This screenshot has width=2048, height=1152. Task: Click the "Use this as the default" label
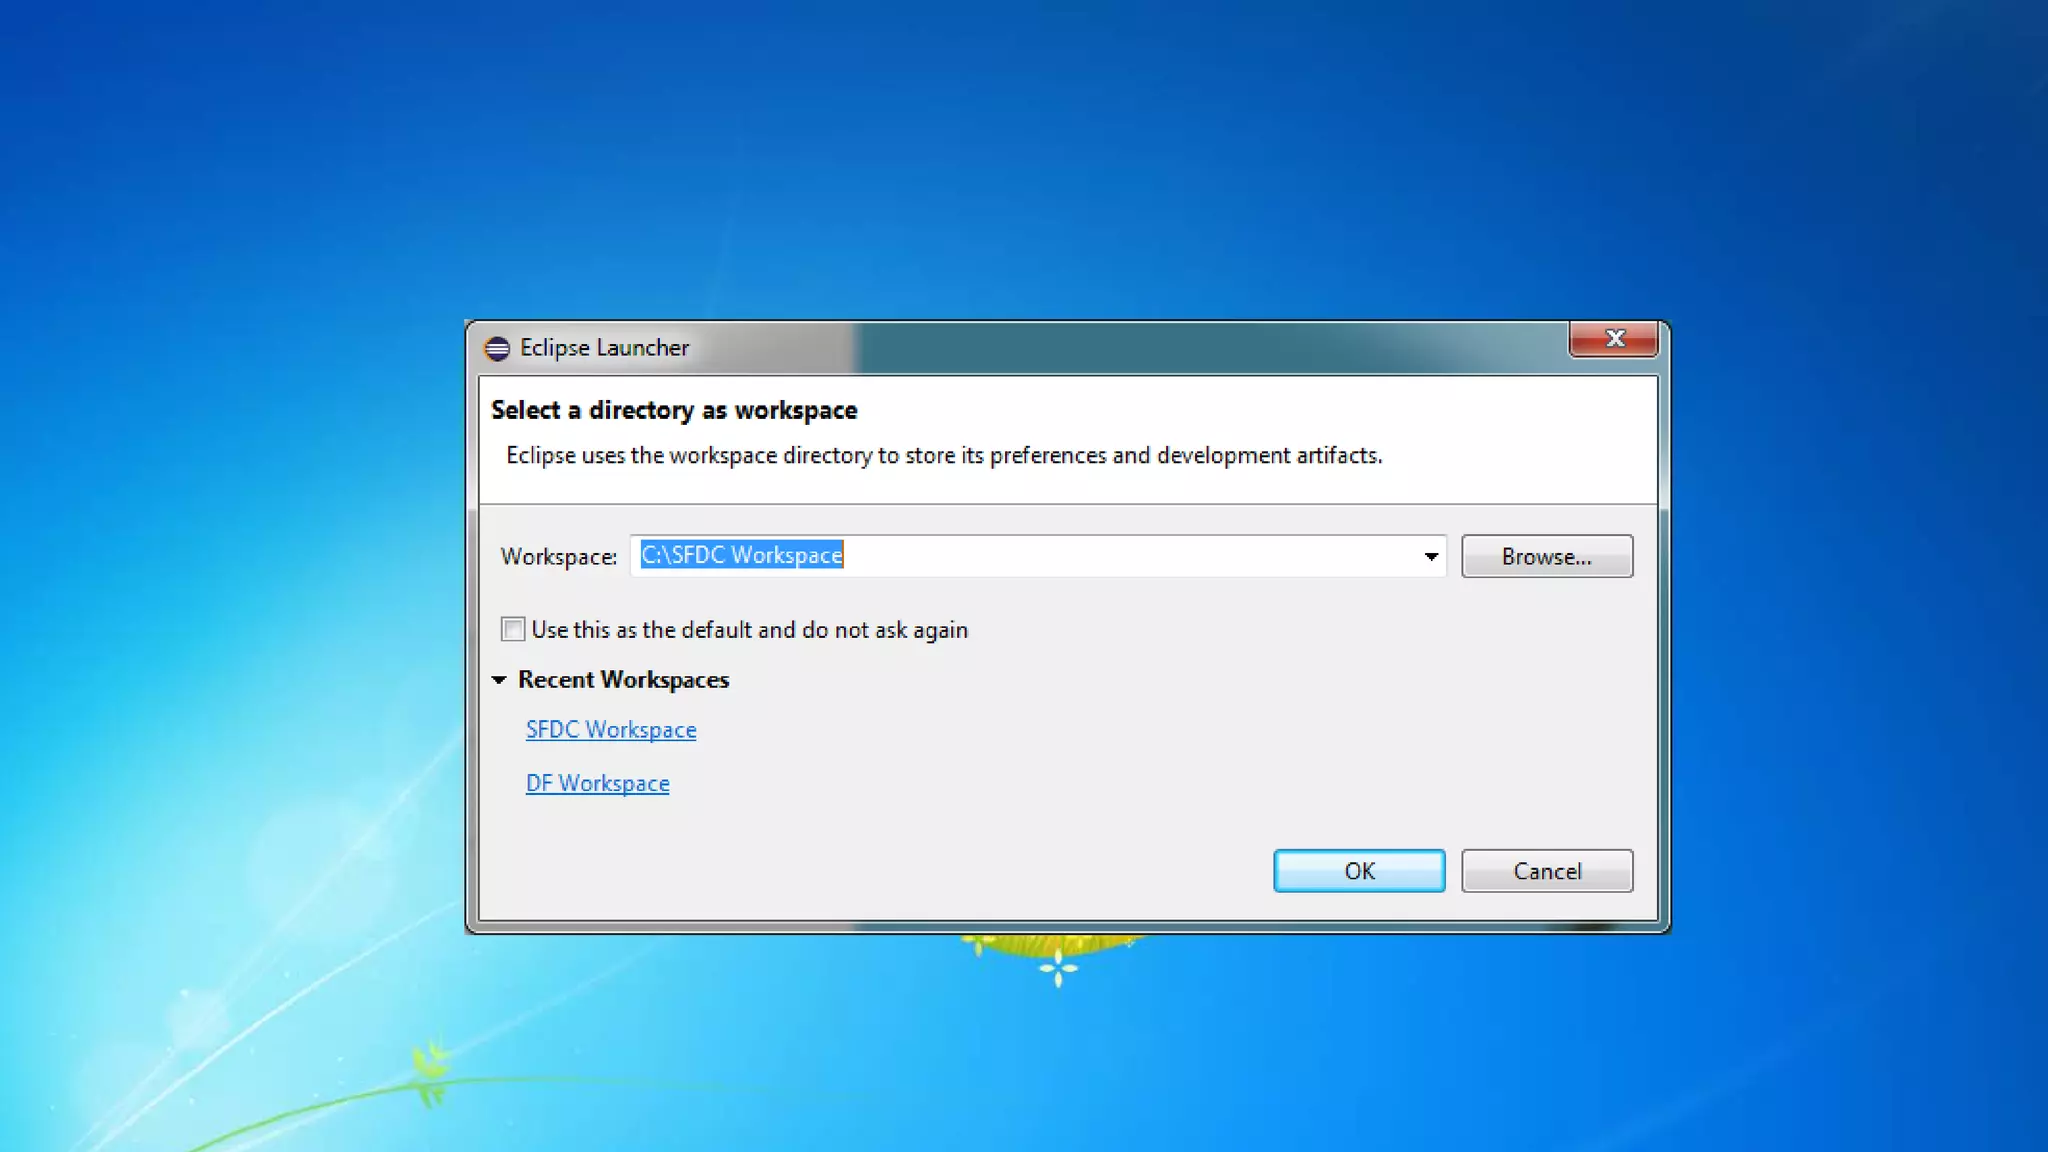(x=749, y=630)
